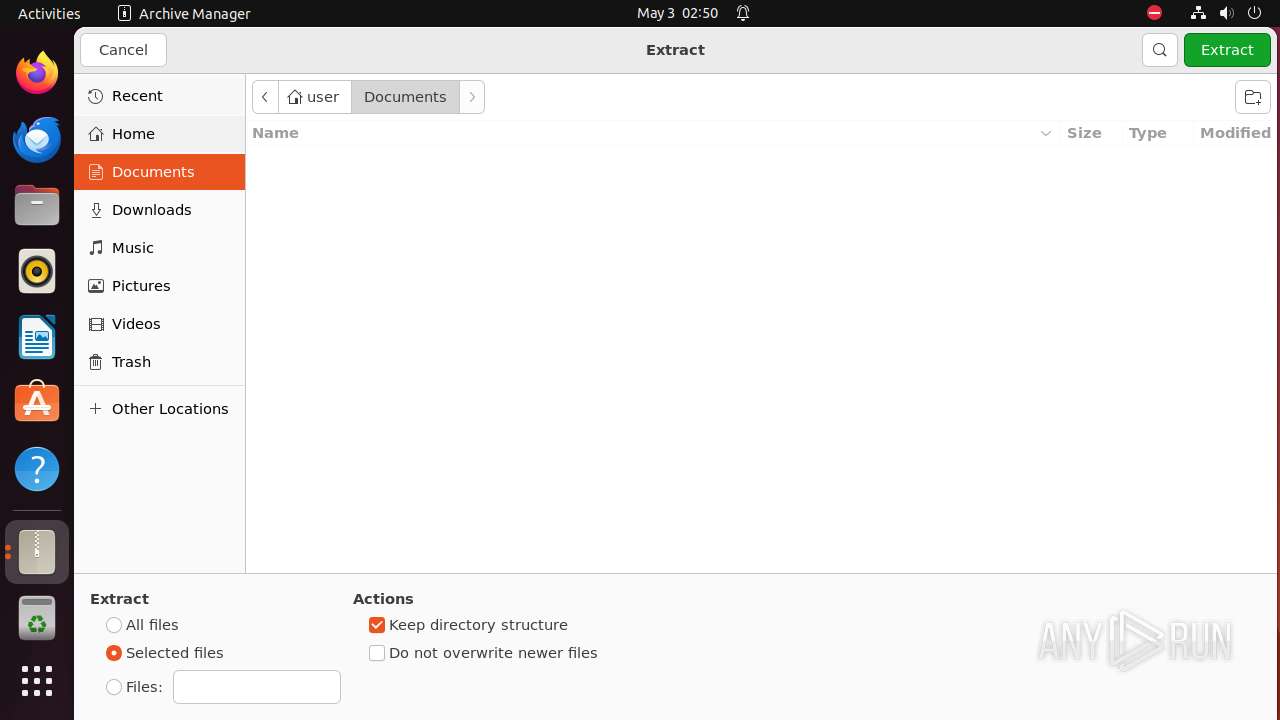The image size is (1280, 720).
Task: Click the green Extract button
Action: [1227, 50]
